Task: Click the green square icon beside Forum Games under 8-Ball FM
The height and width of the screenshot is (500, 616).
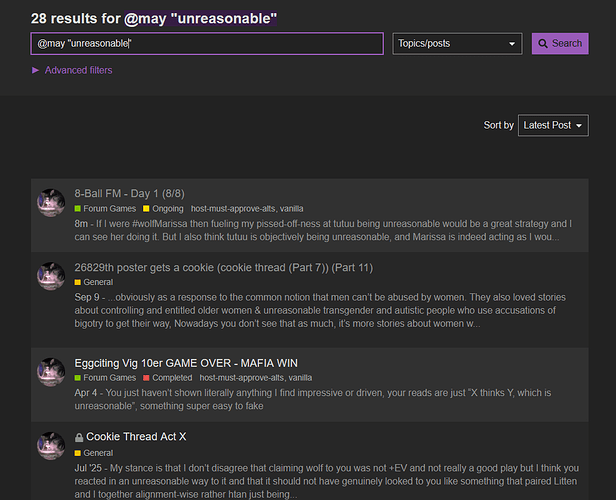Action: coord(77,209)
